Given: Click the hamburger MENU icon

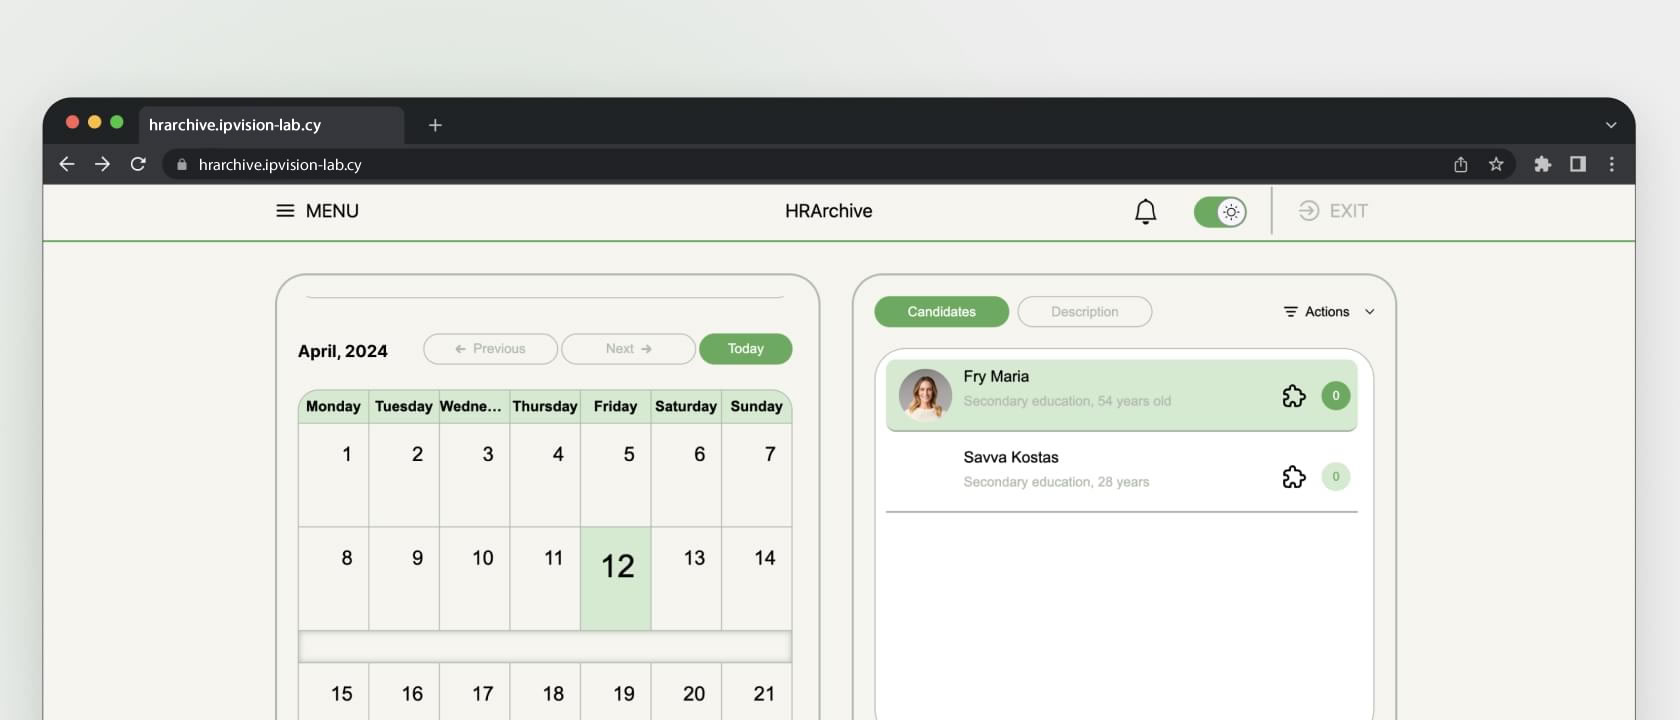Looking at the screenshot, I should pyautogui.click(x=285, y=211).
